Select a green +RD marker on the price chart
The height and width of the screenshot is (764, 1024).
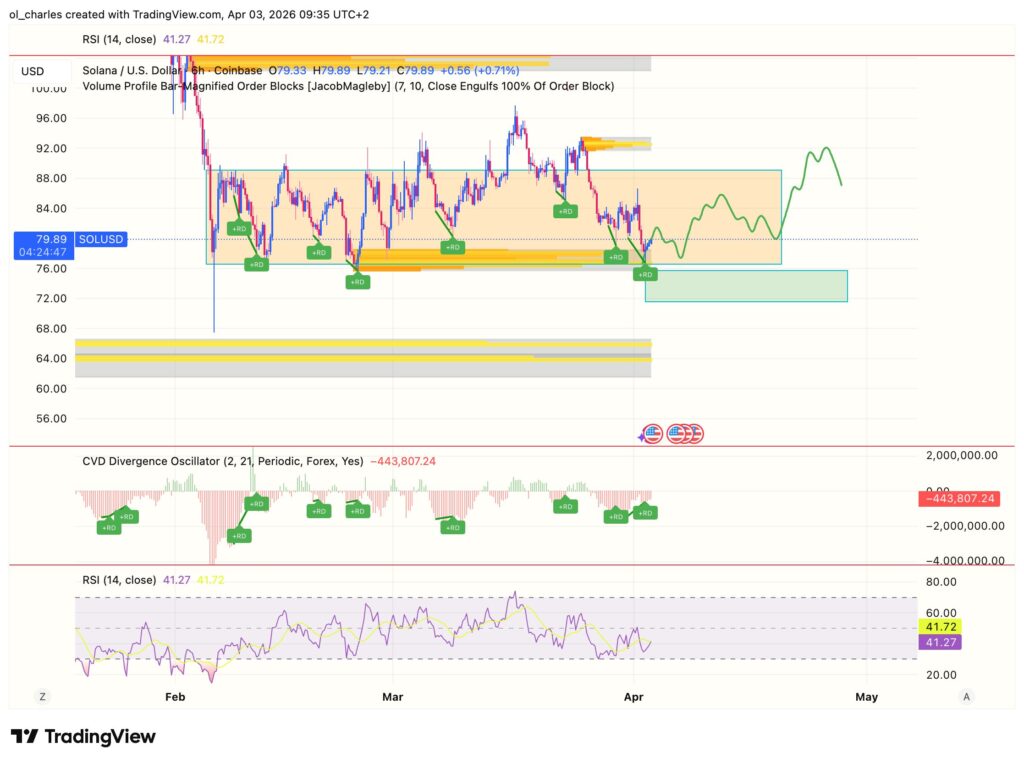240,228
